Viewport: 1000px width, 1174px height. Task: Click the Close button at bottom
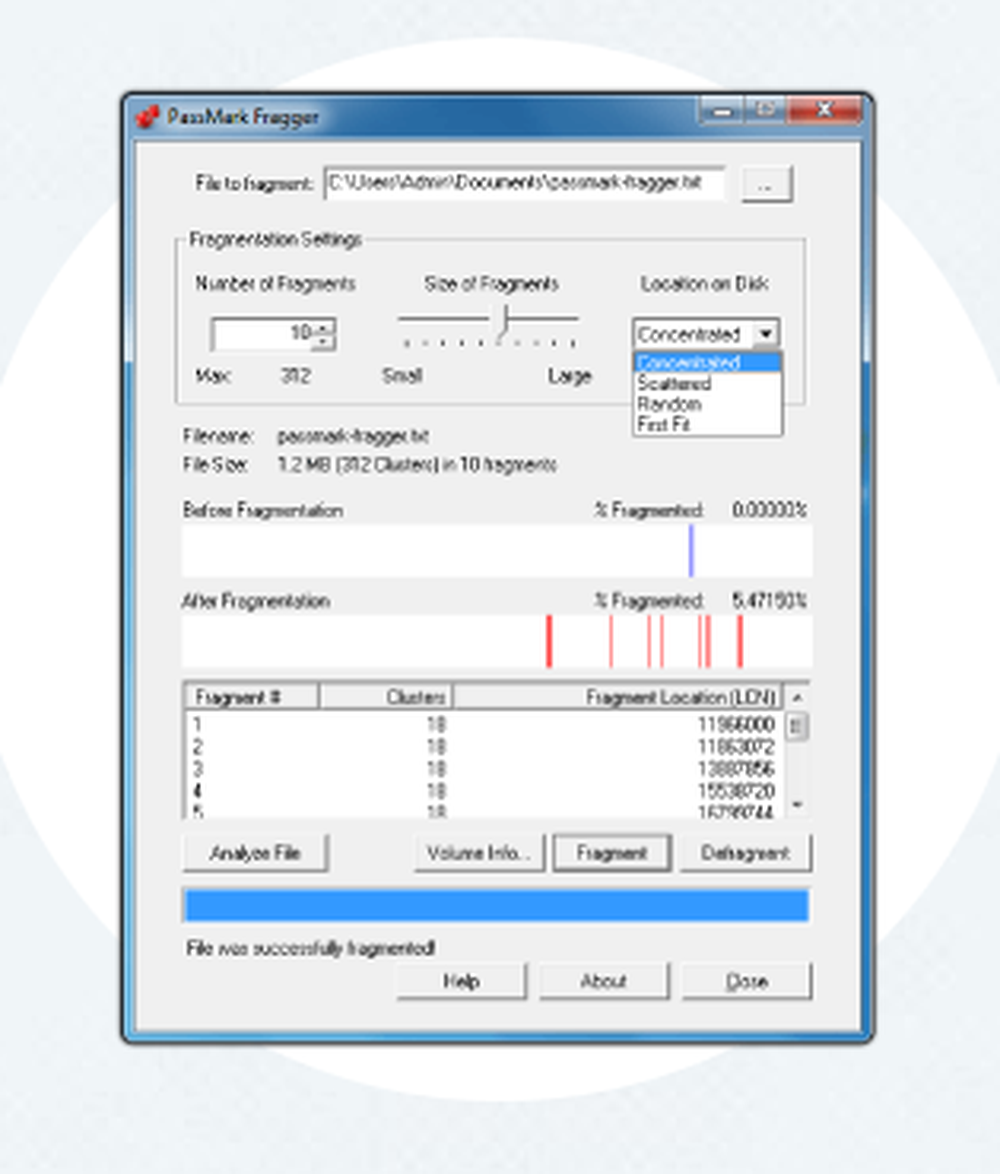(746, 982)
